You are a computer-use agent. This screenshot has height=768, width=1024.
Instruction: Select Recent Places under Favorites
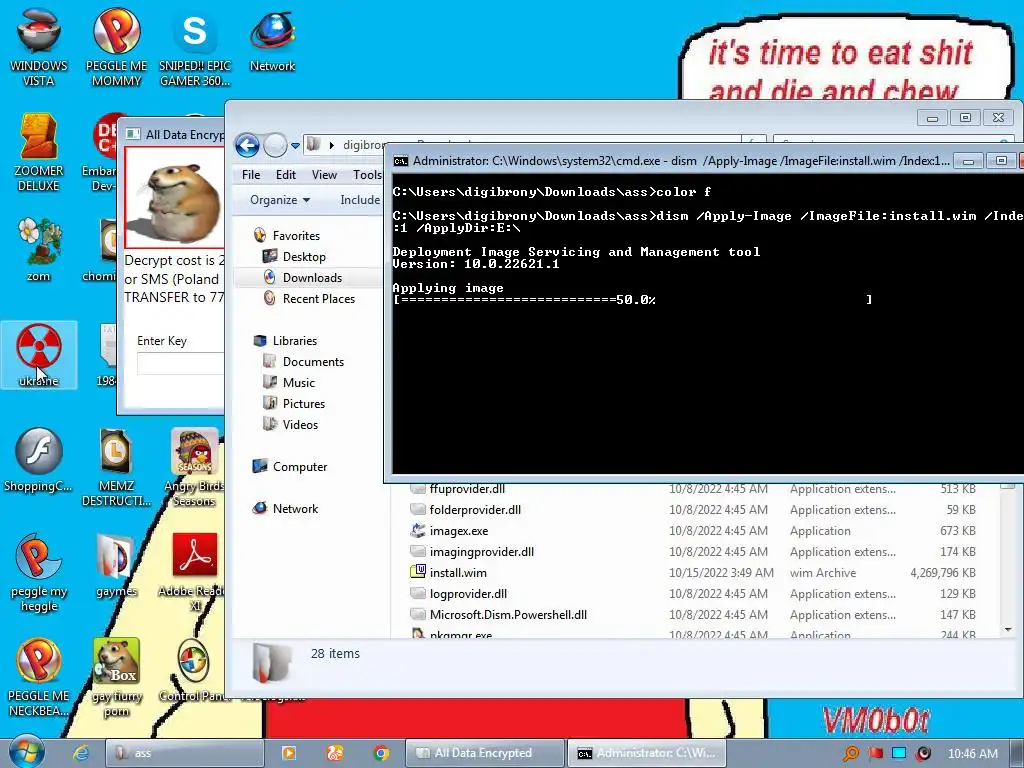[x=318, y=298]
